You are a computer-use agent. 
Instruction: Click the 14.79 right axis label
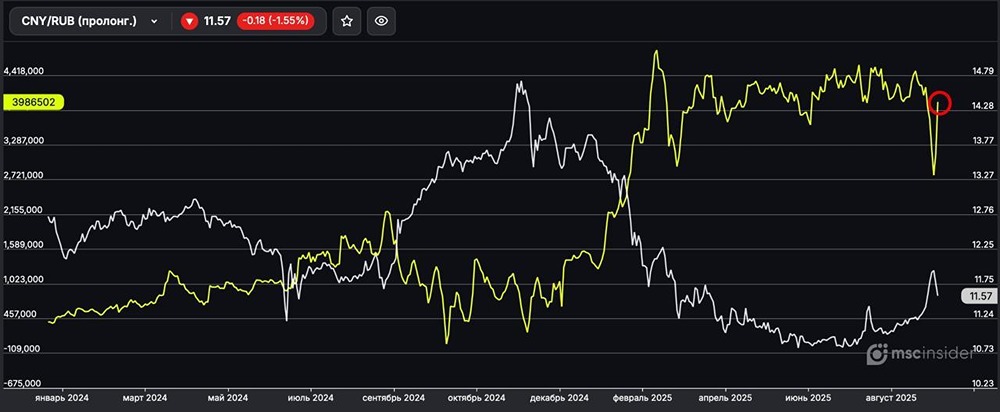(x=982, y=71)
